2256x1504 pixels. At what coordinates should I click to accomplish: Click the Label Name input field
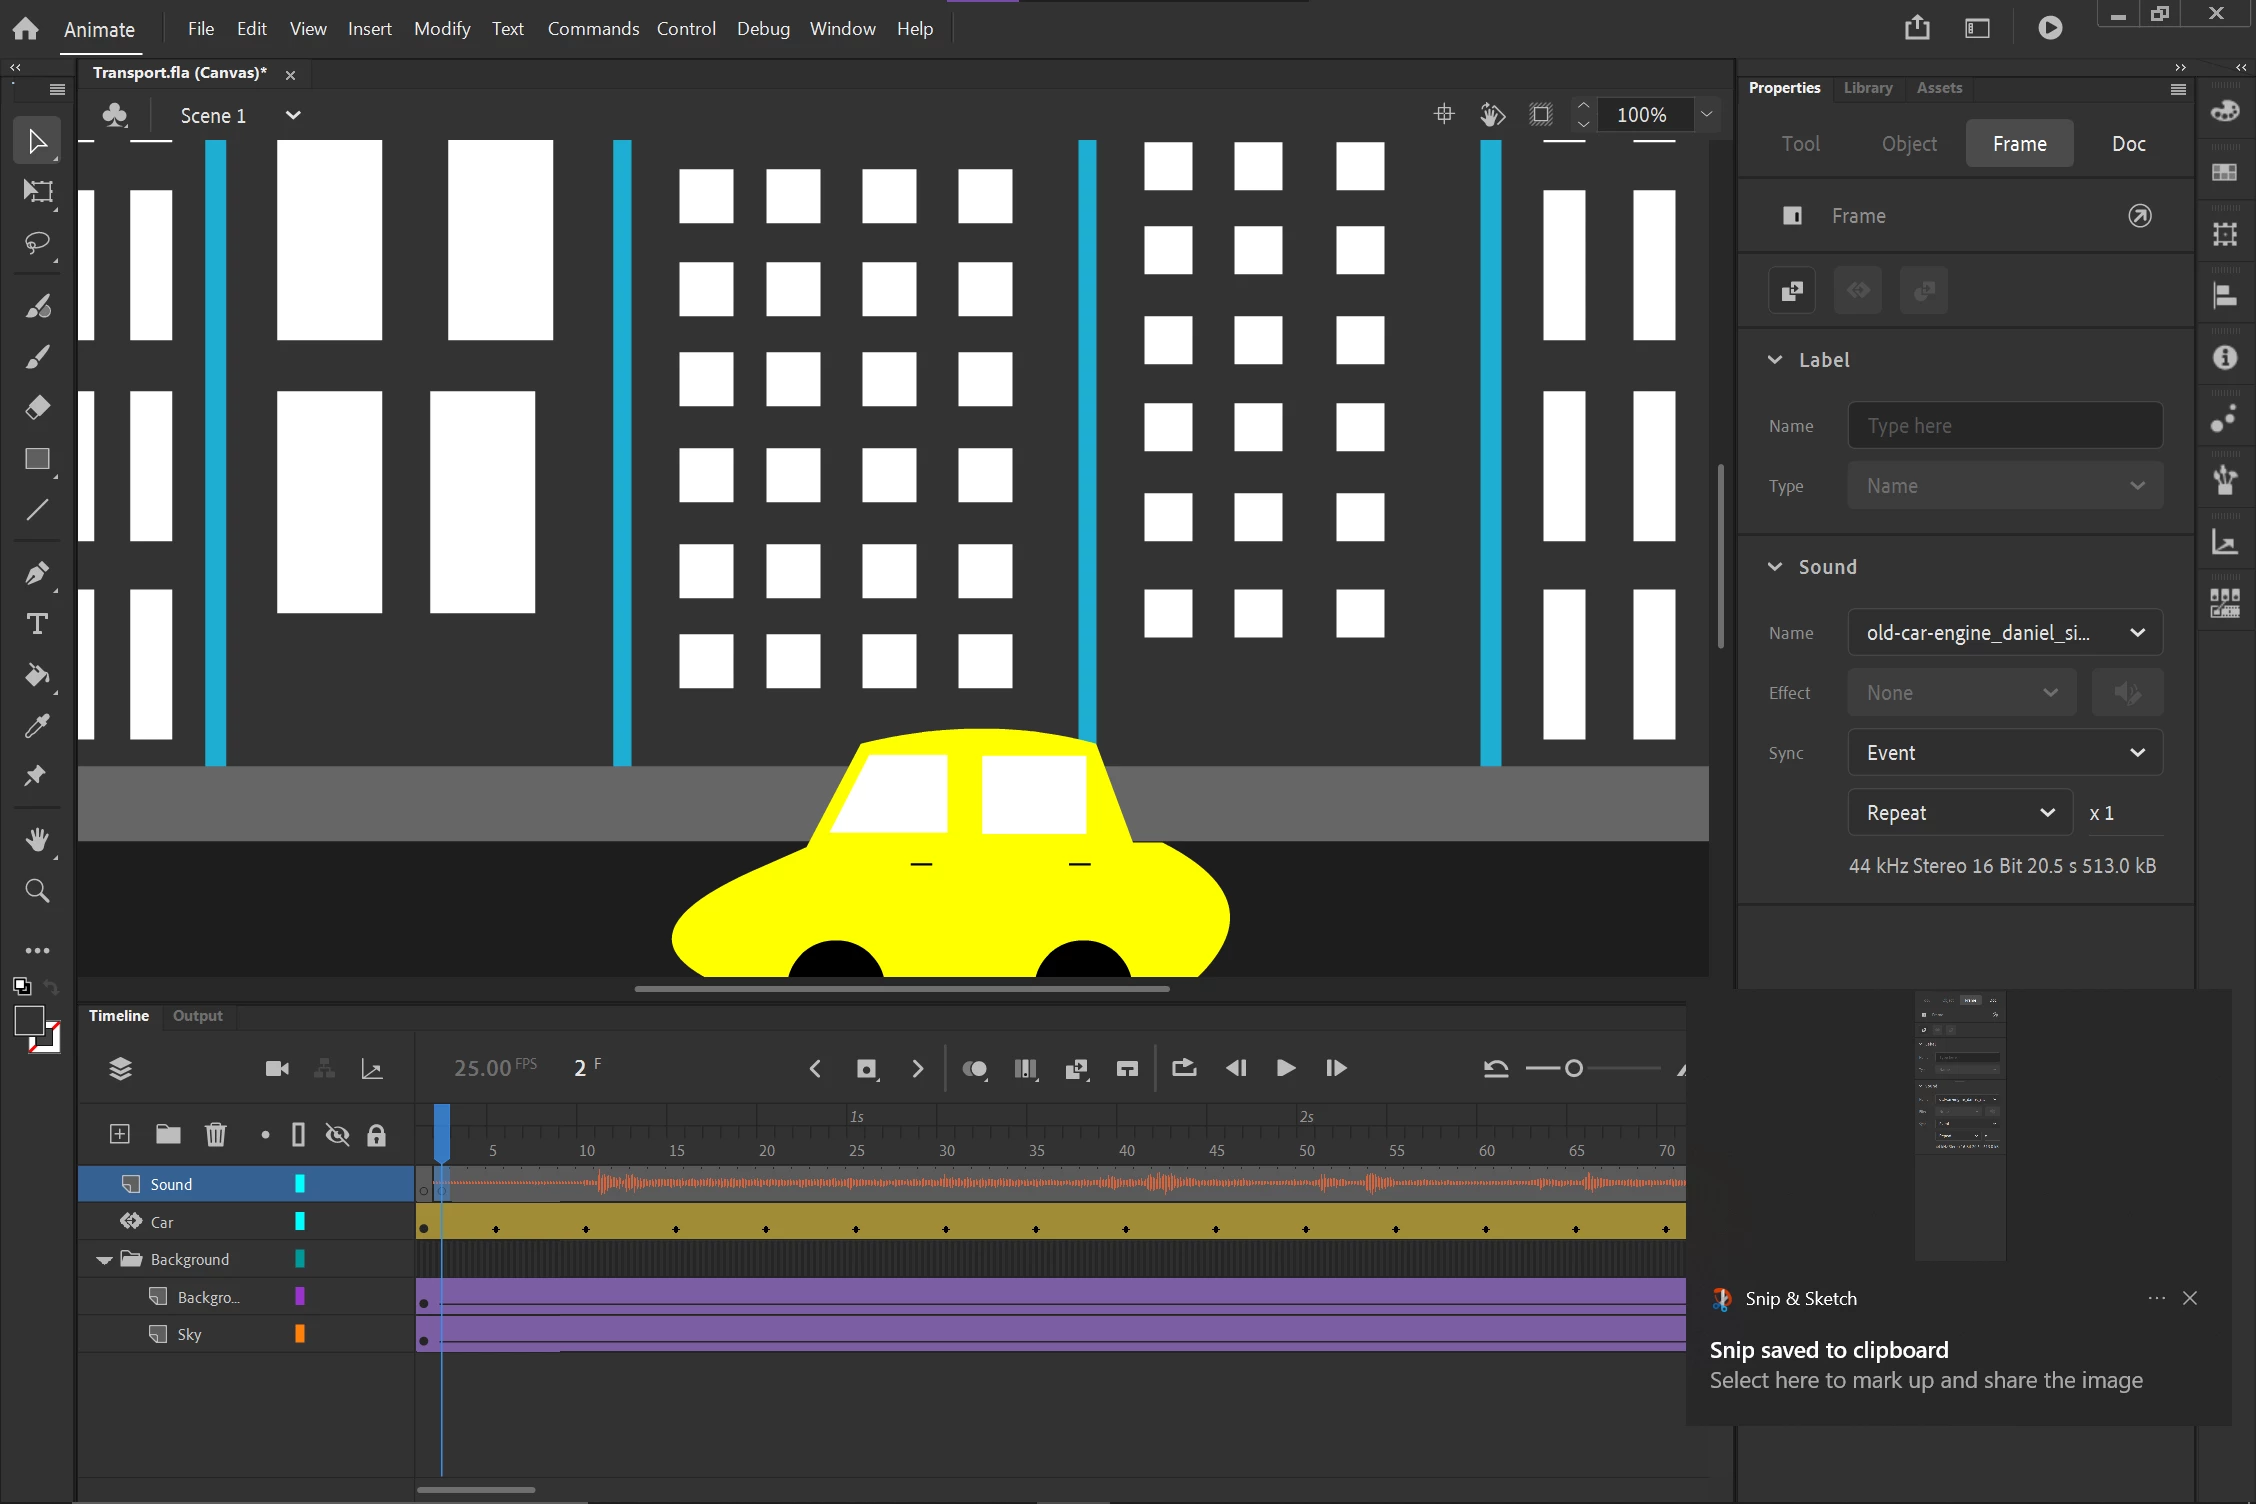tap(2004, 426)
